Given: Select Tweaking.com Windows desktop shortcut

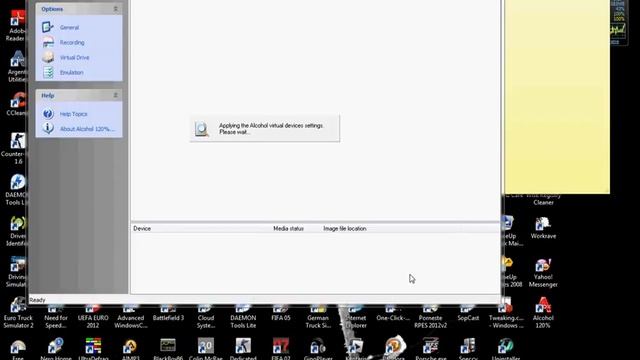Looking at the screenshot, I should tap(506, 314).
